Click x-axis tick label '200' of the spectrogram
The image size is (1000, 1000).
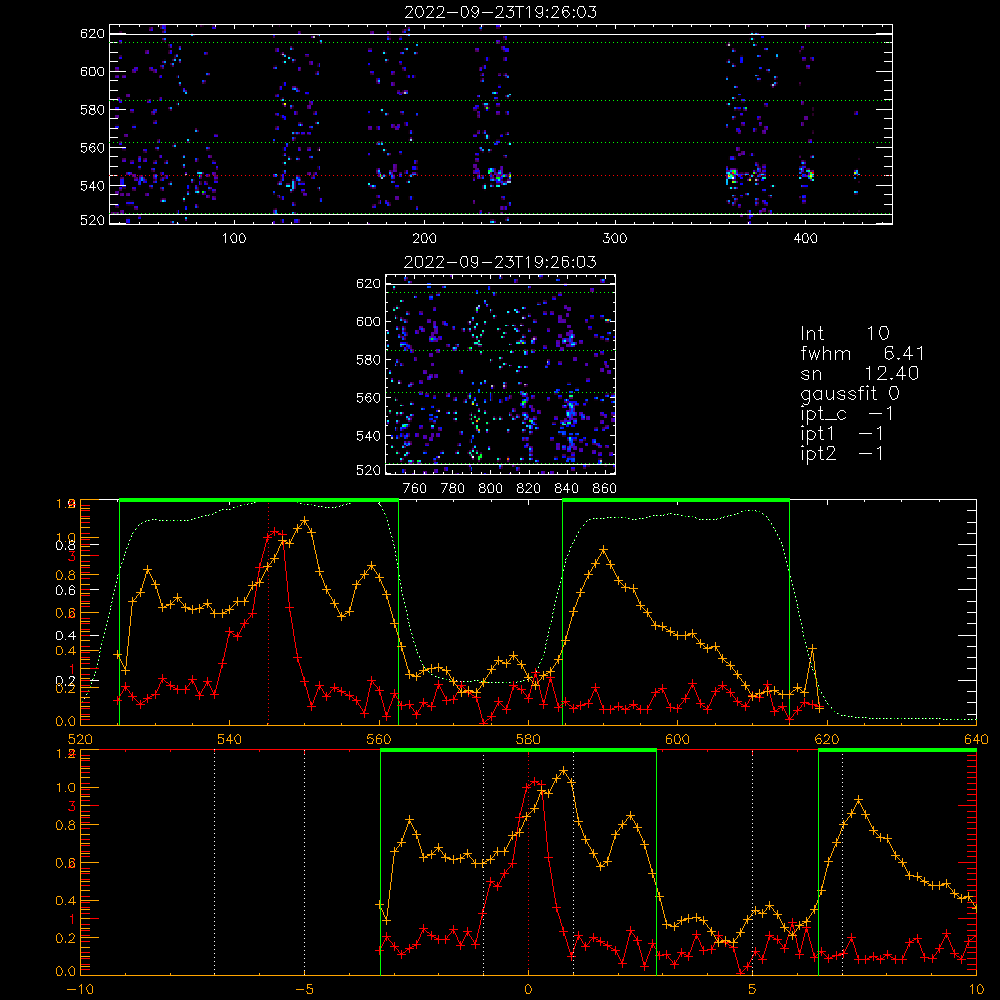click(x=424, y=239)
